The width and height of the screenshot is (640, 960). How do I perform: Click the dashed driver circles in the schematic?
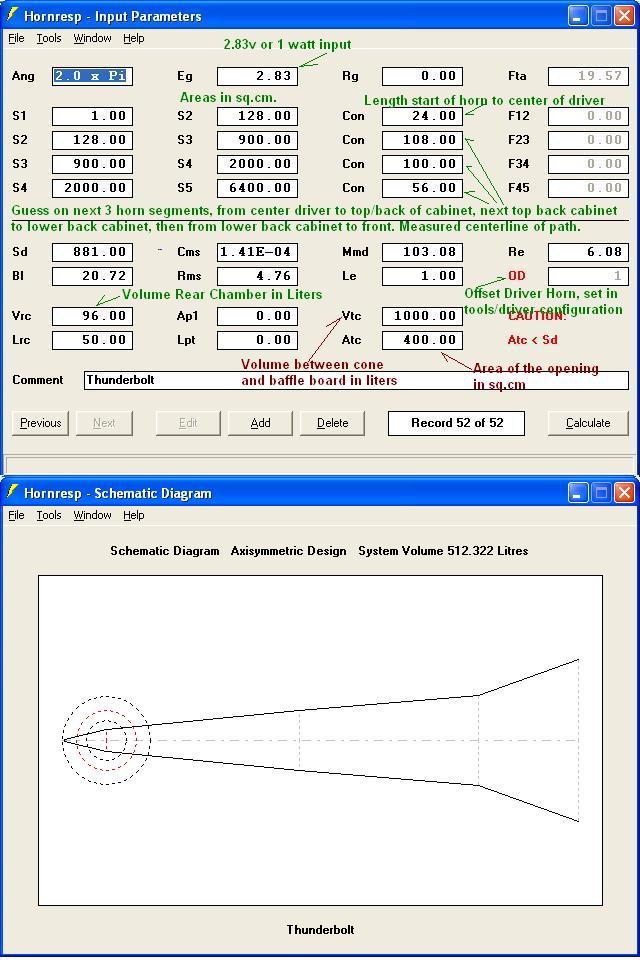click(107, 740)
